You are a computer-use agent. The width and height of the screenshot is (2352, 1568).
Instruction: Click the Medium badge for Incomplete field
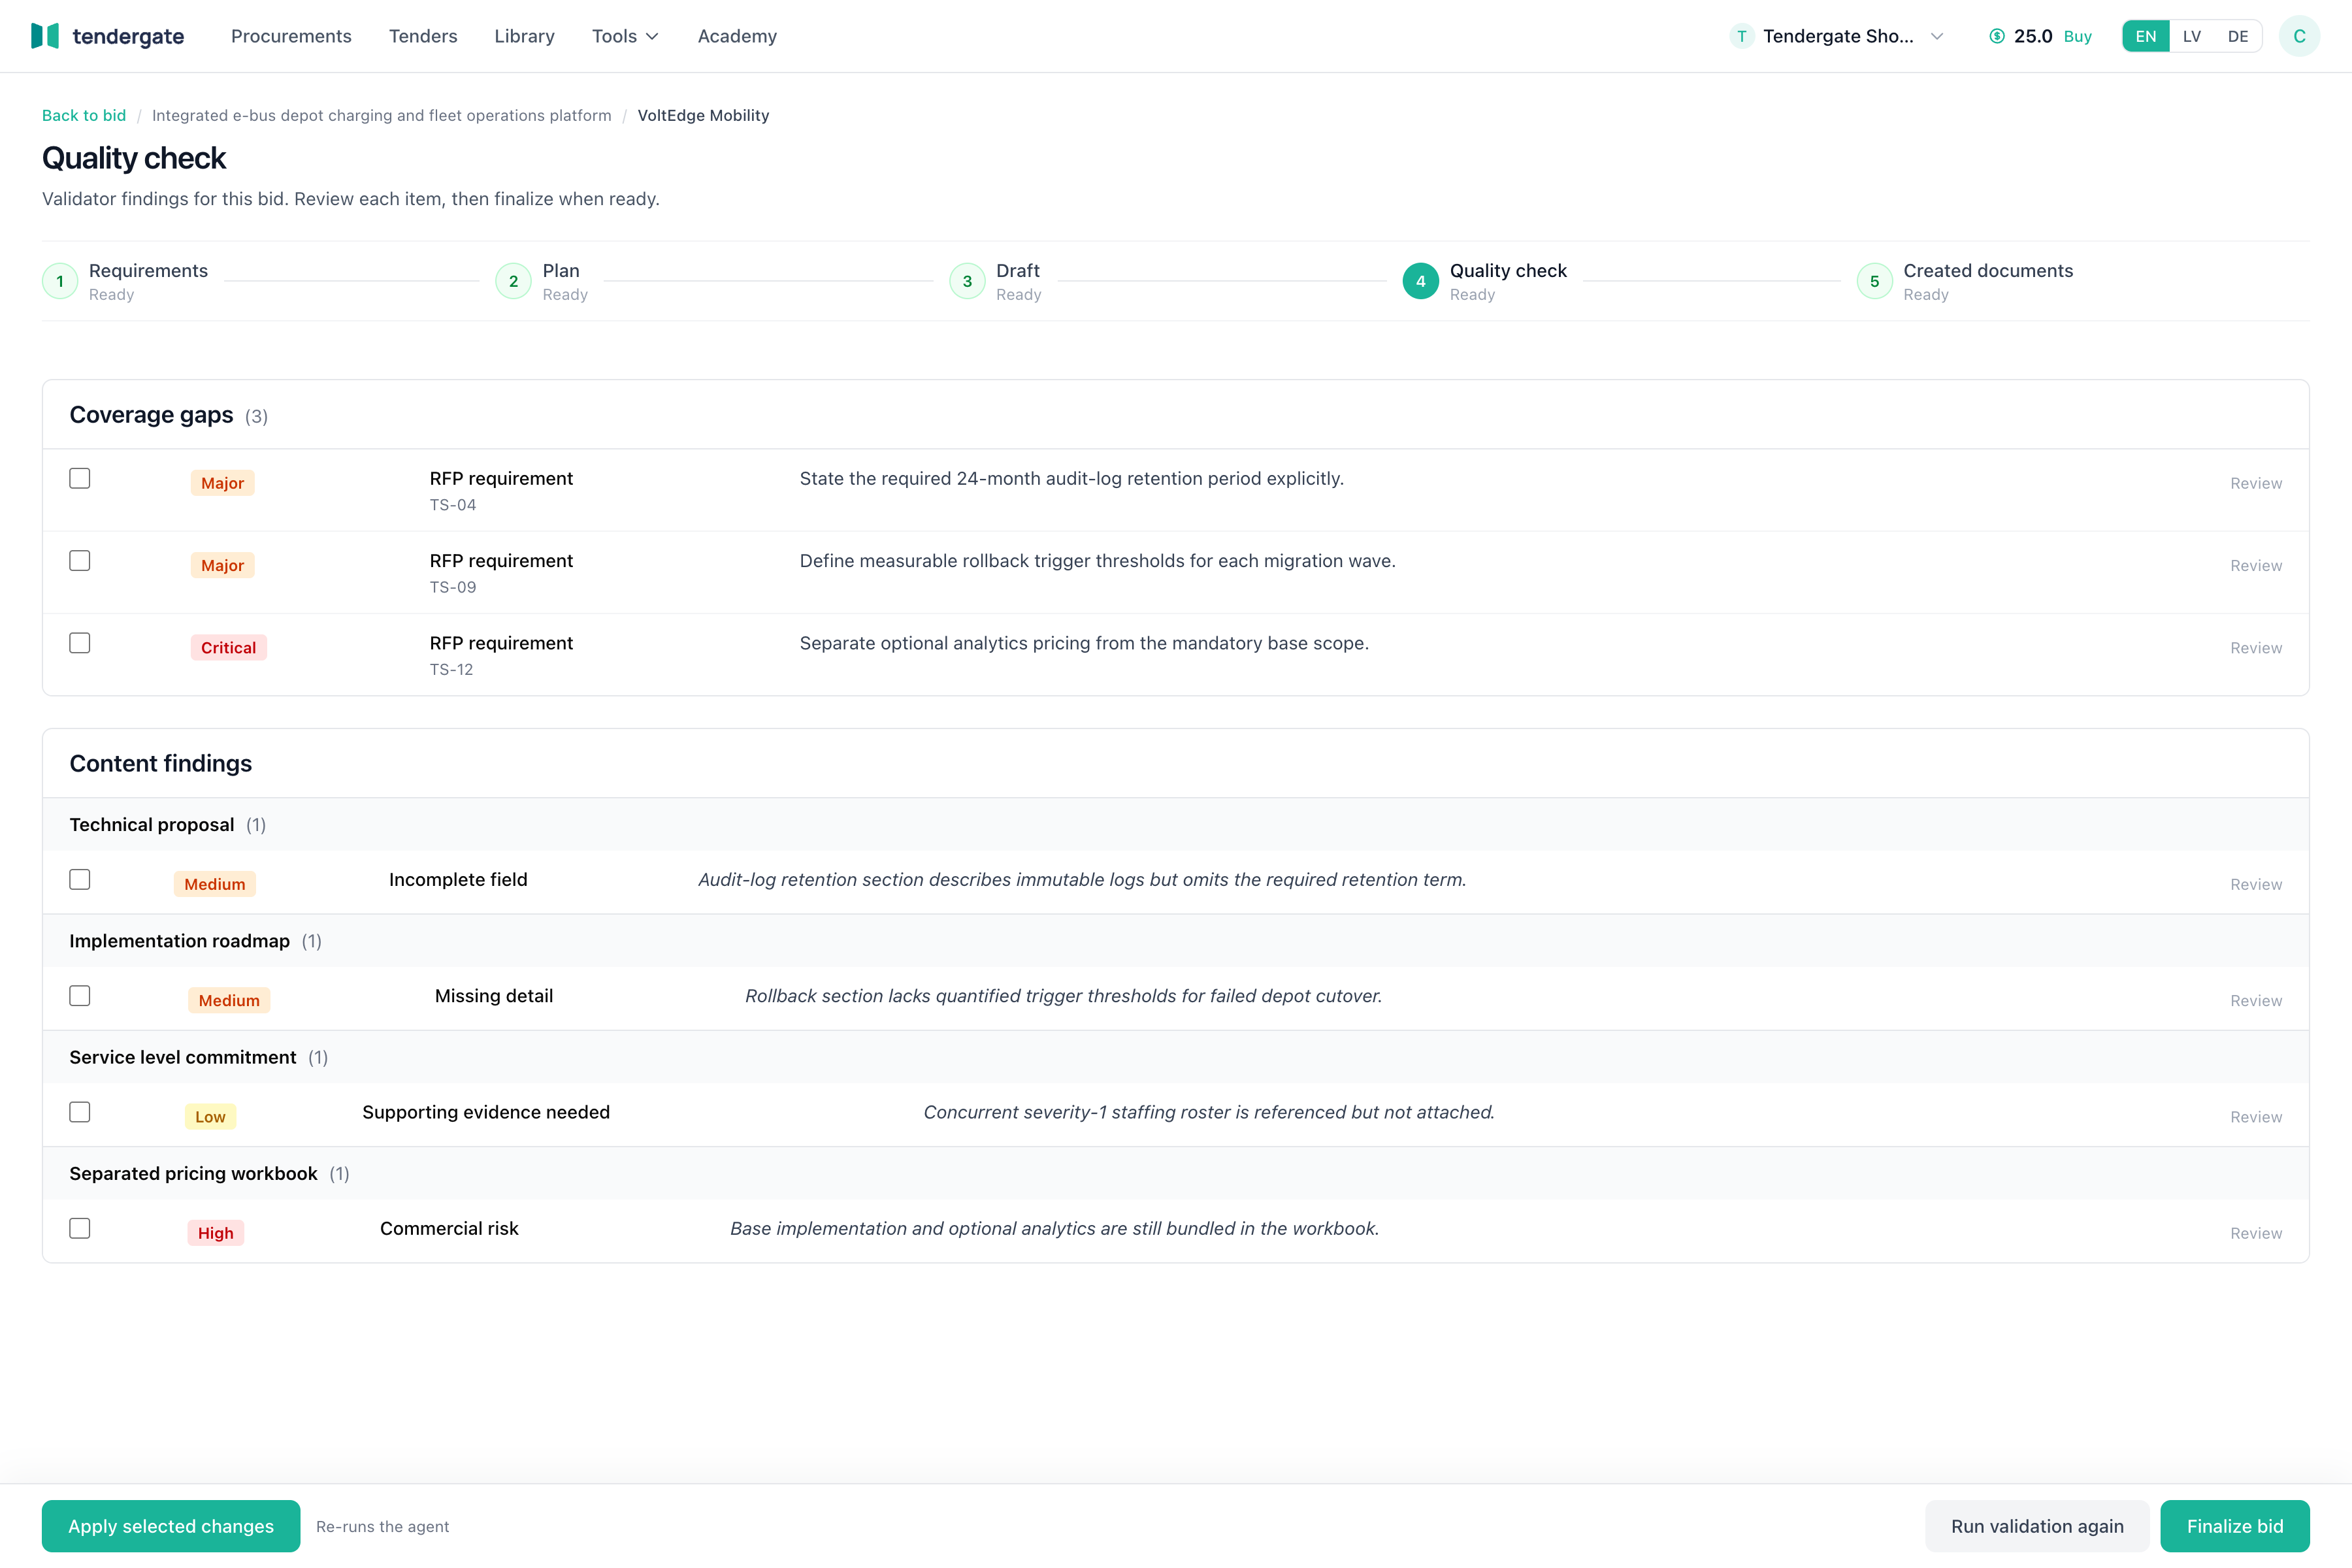(x=214, y=884)
